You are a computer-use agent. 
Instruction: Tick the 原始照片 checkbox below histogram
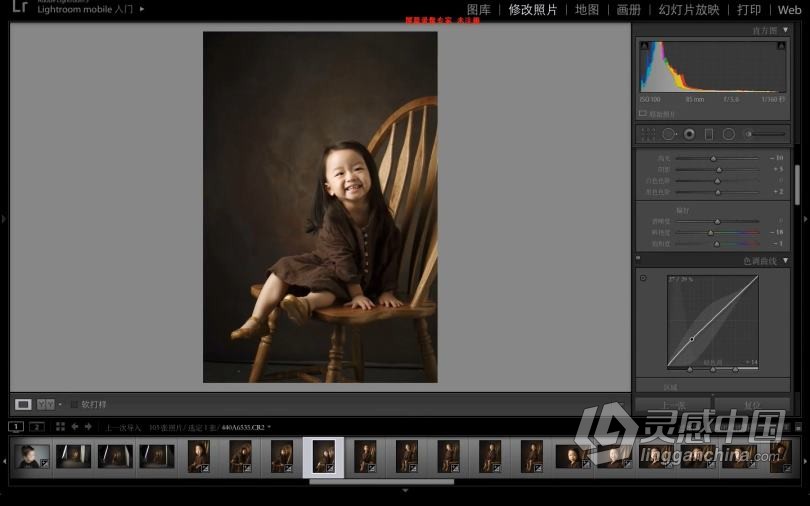tap(643, 113)
